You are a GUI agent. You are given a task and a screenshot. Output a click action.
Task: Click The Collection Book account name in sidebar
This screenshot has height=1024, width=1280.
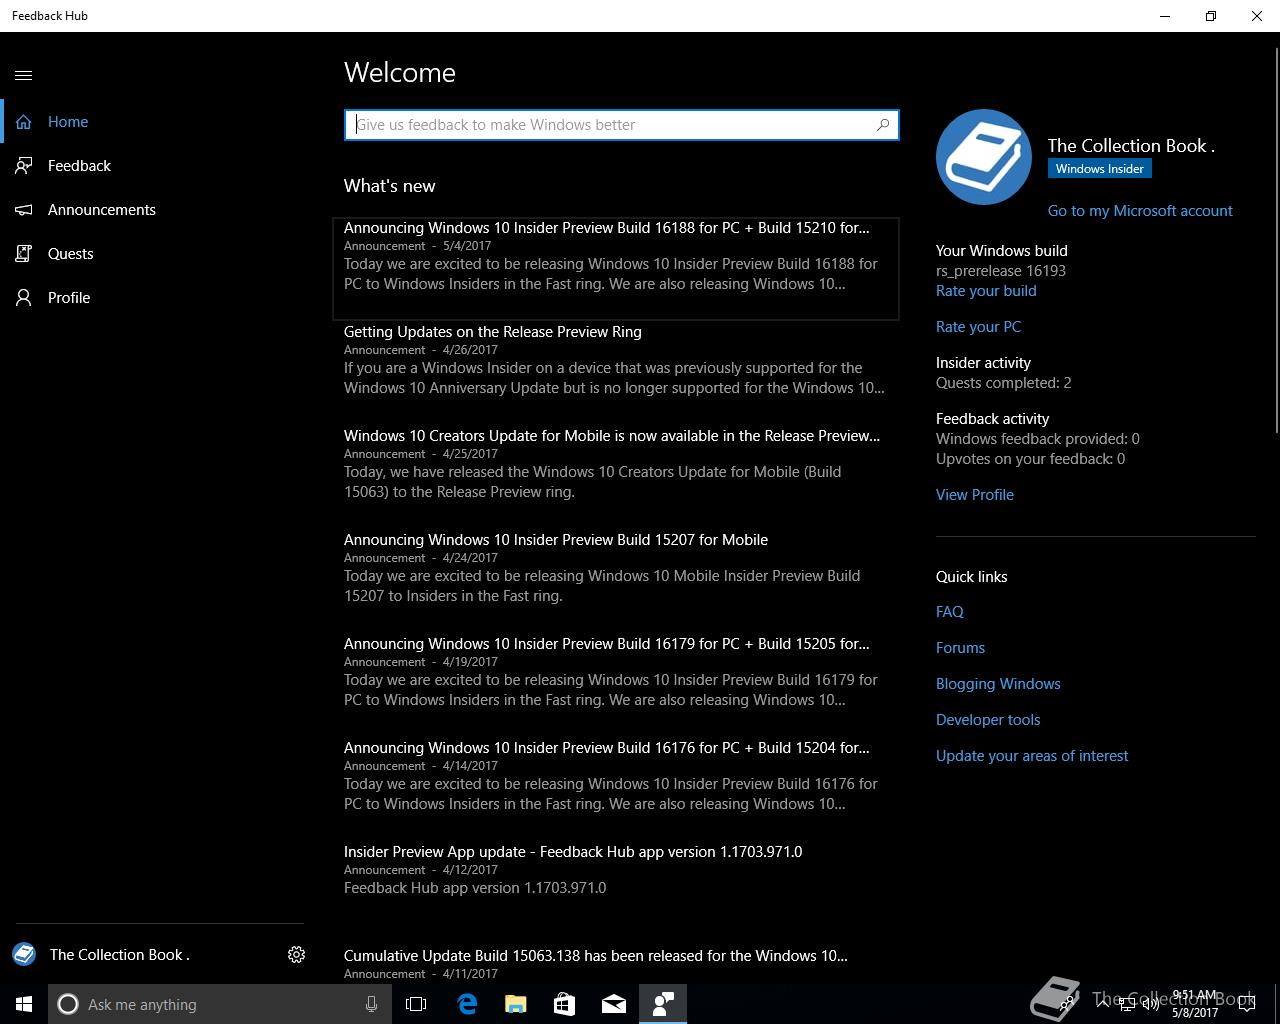coord(120,955)
